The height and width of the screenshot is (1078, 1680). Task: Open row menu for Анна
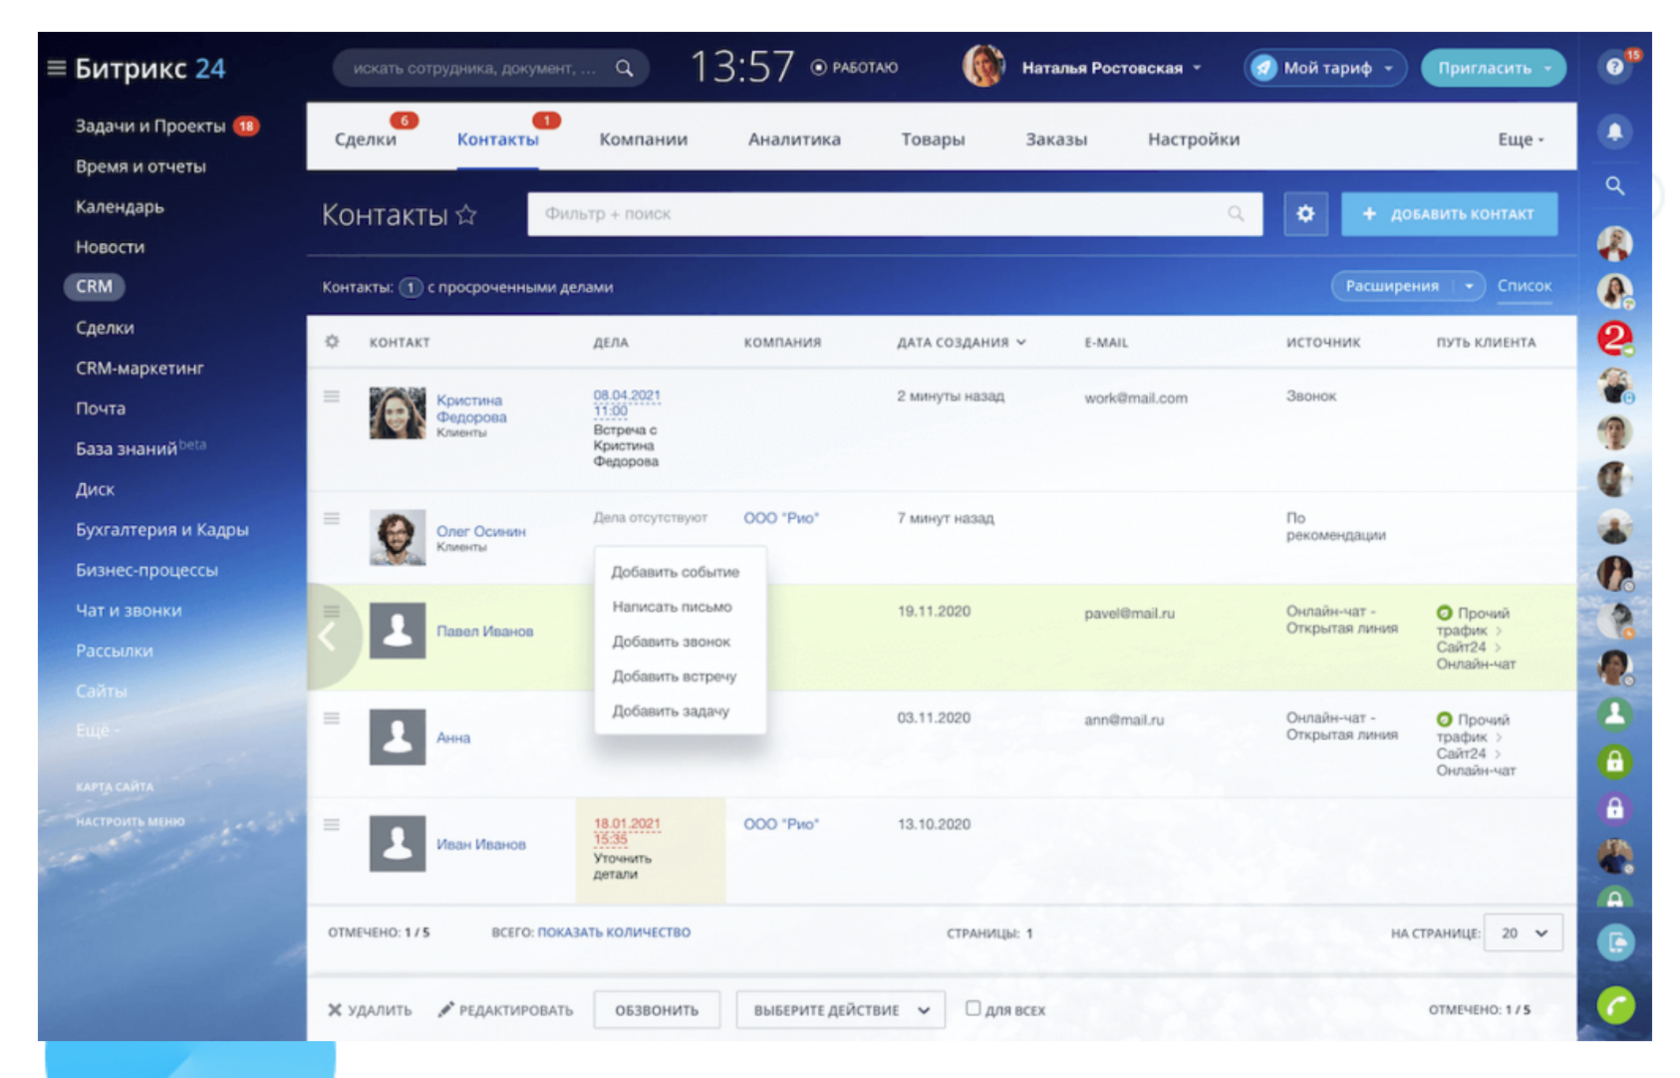coord(332,718)
